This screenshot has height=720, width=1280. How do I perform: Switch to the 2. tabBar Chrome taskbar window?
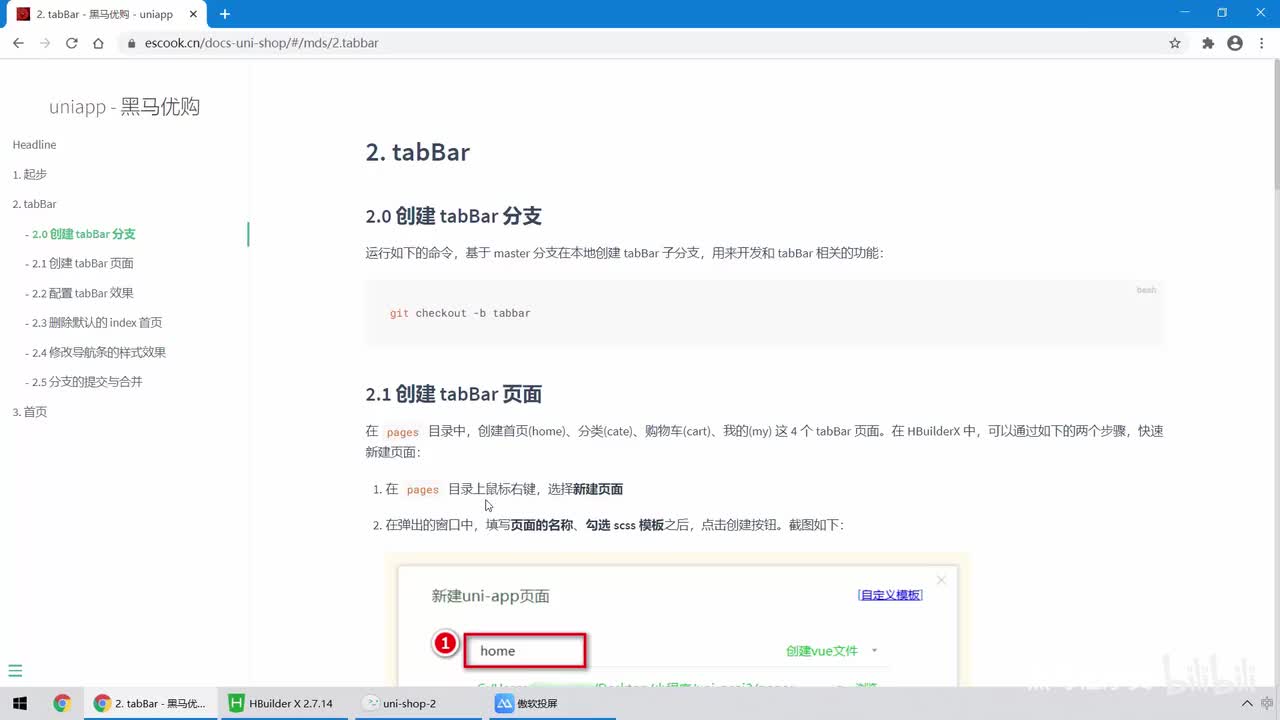point(150,703)
